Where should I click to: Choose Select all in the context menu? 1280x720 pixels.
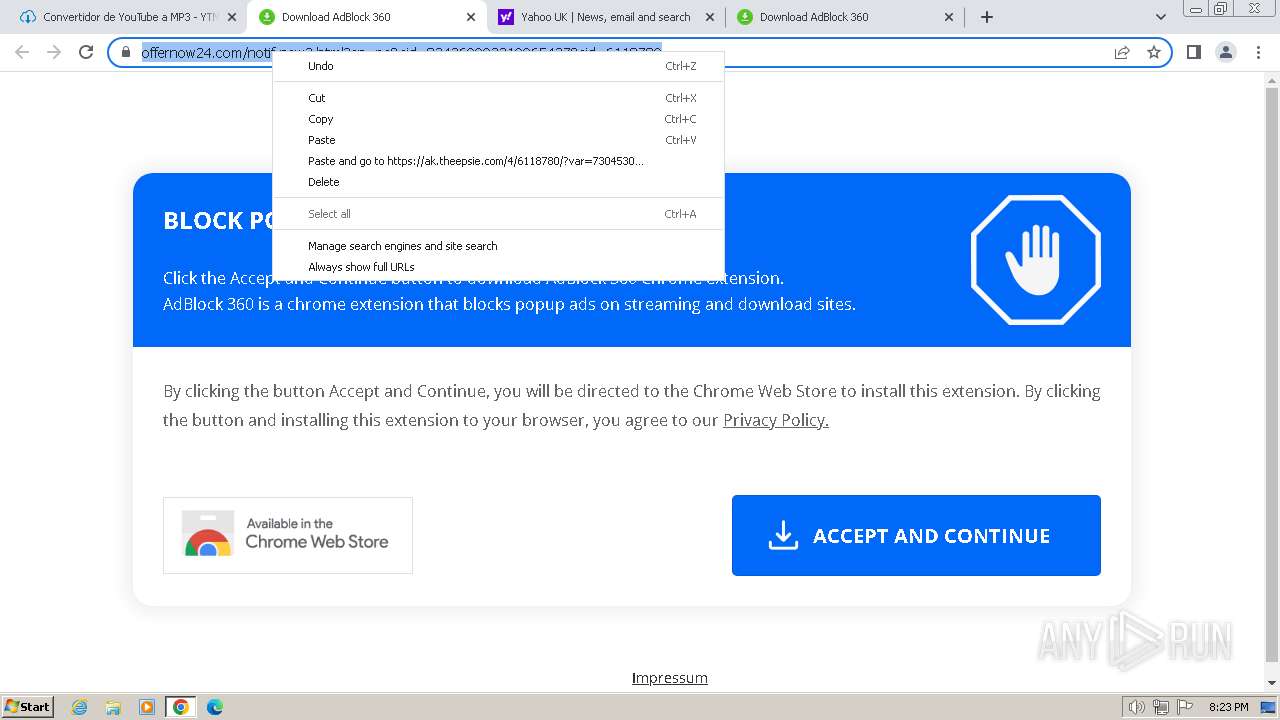(x=498, y=214)
